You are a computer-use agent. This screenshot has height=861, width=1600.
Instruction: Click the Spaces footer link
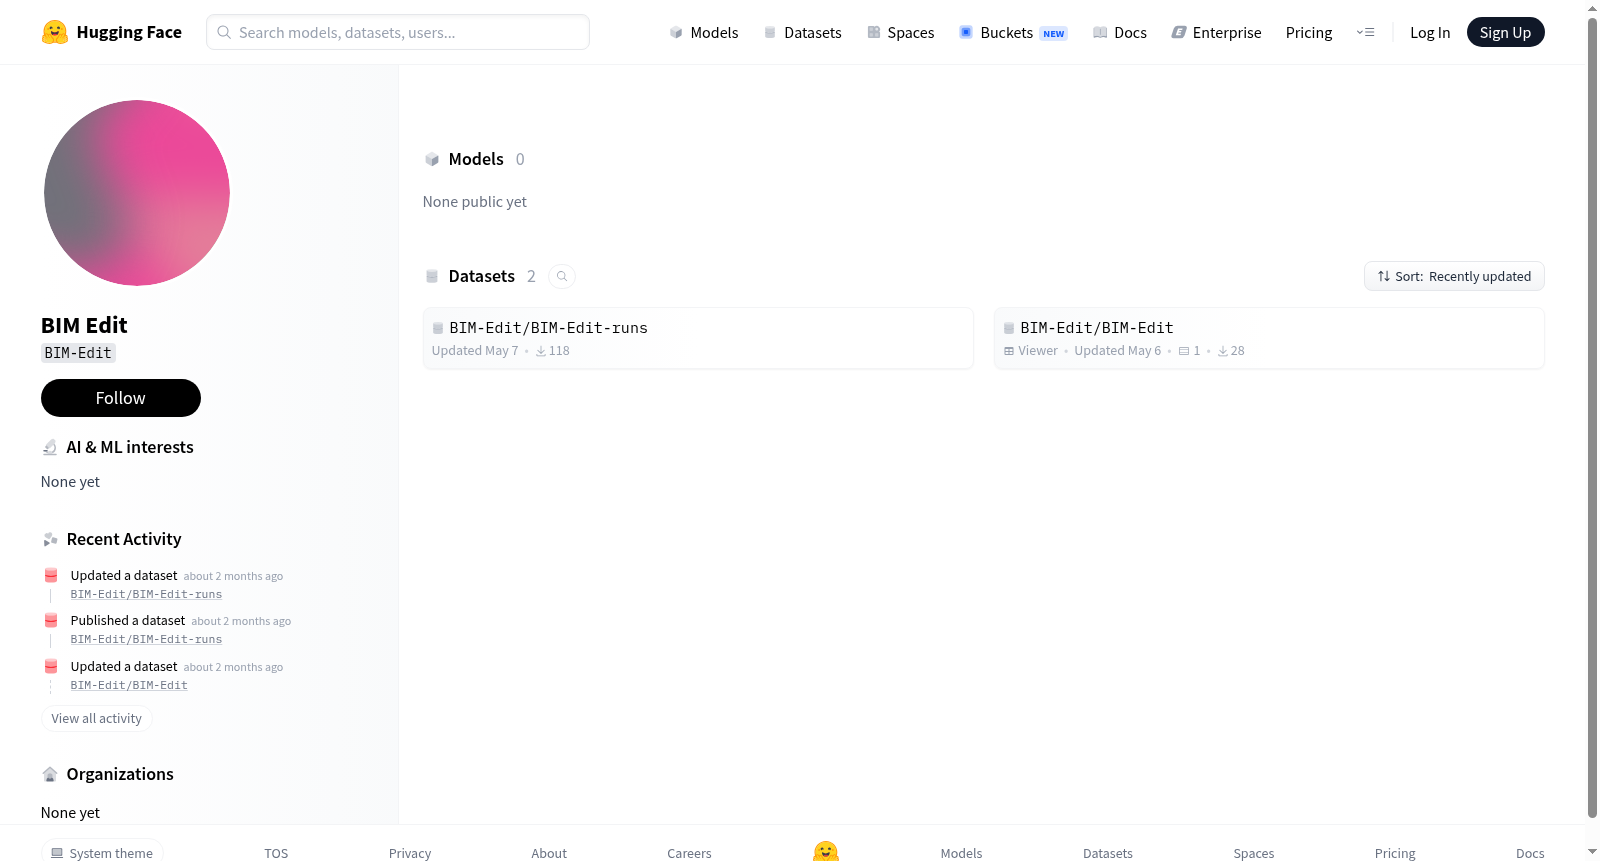tap(1254, 854)
